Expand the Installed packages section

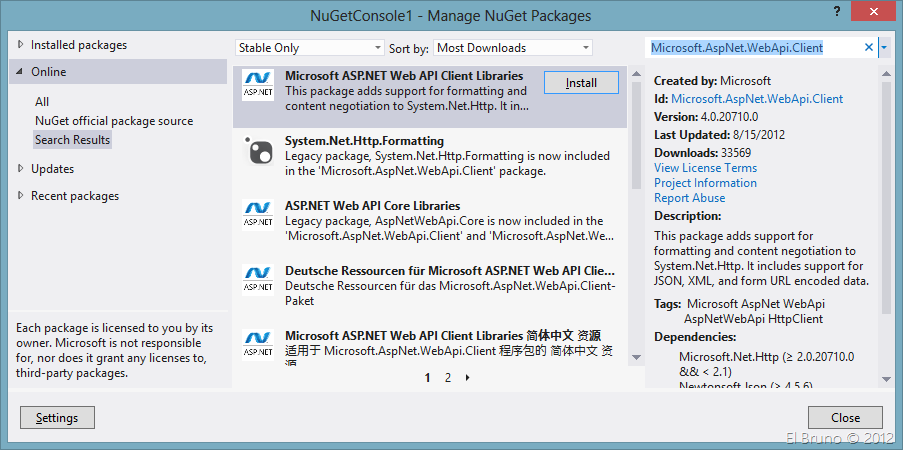[22, 45]
